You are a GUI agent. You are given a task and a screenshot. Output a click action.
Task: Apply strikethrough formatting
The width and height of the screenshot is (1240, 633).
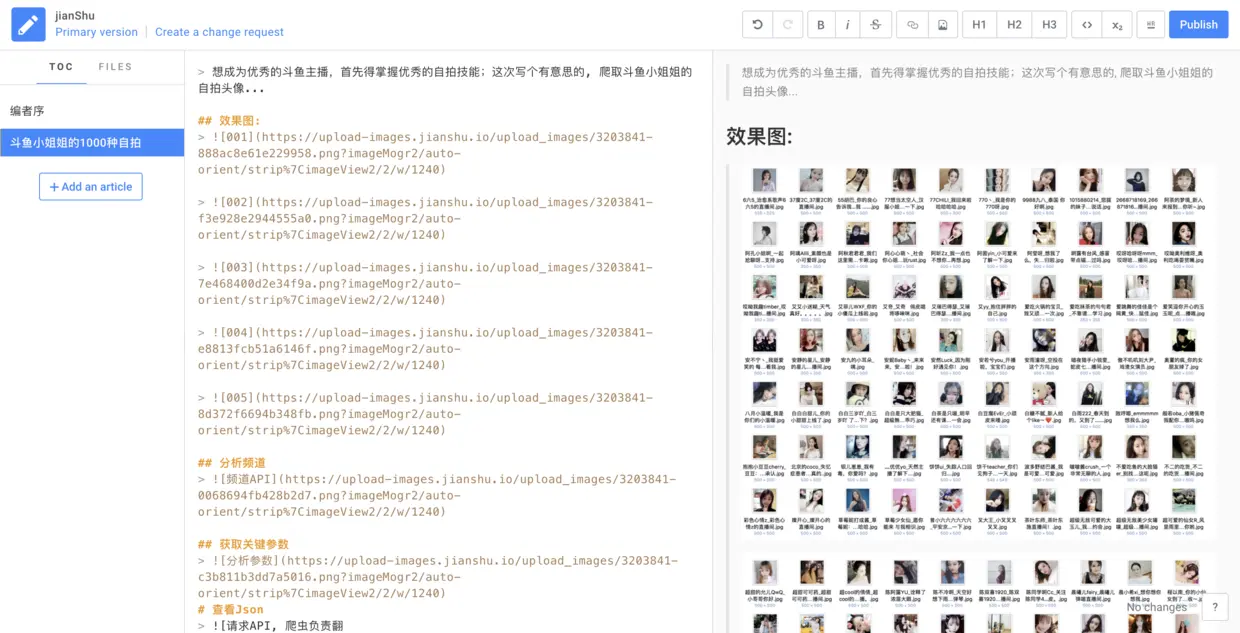point(876,25)
